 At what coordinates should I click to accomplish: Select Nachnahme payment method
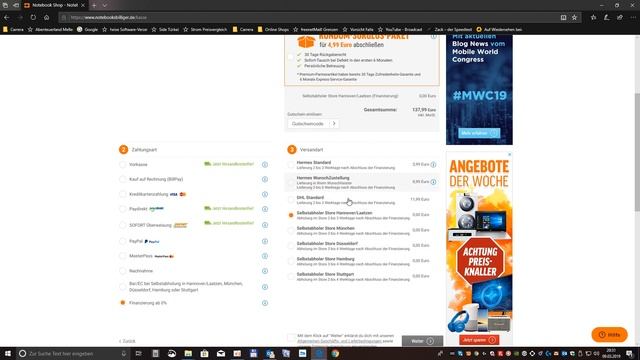pos(122,271)
